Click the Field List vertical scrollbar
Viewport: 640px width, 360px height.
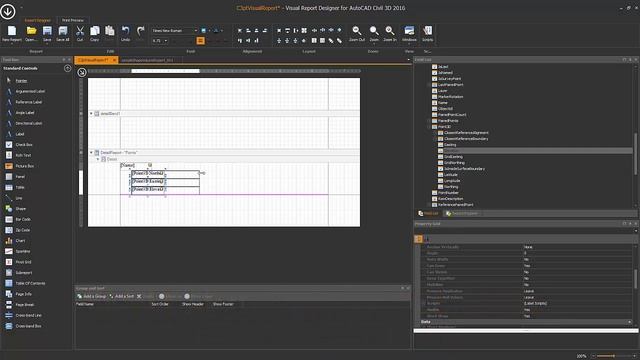[635, 153]
